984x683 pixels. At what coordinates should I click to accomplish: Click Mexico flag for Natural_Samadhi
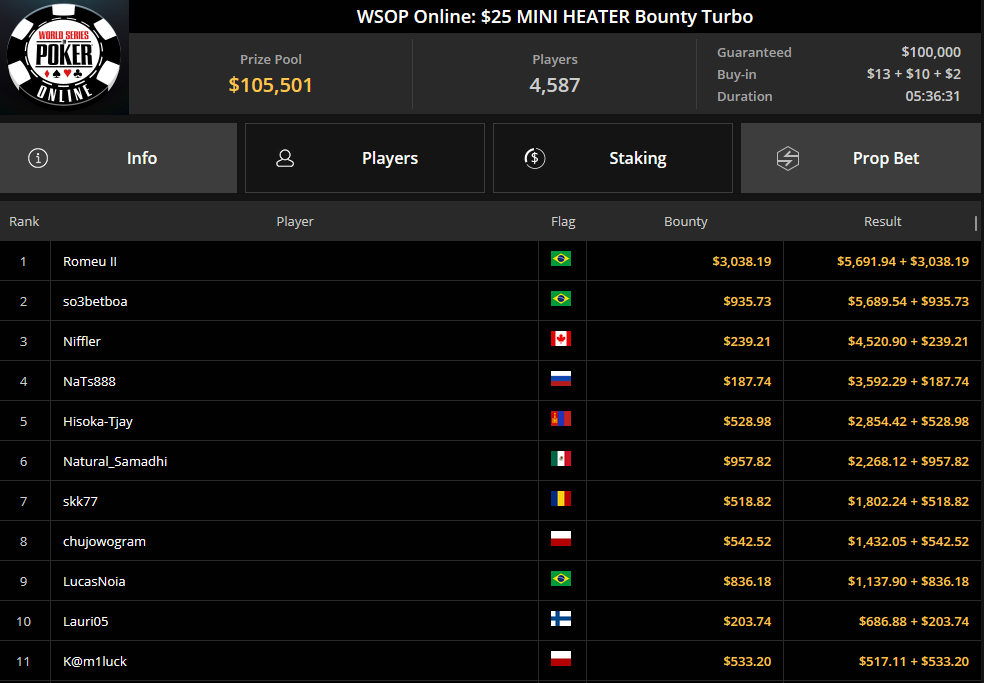click(x=560, y=459)
